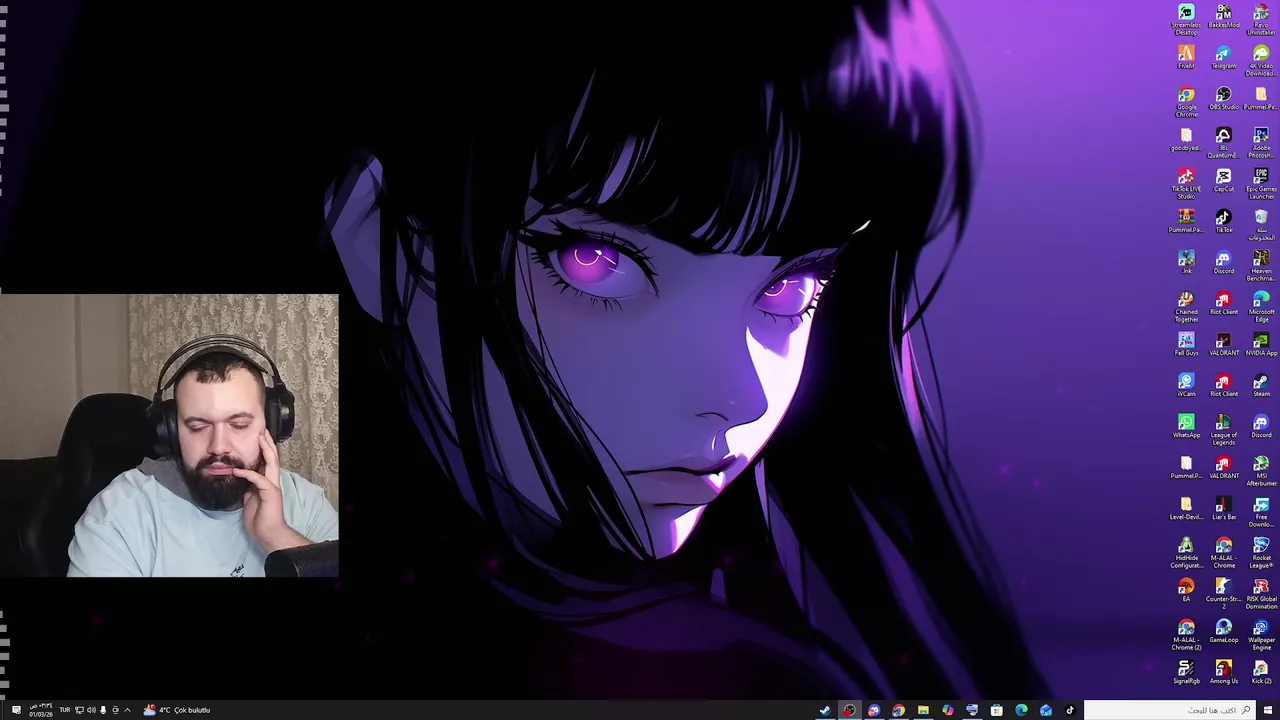Viewport: 1280px width, 720px height.
Task: Select the Heaven Benchmark desktop icon
Action: coord(1261,266)
